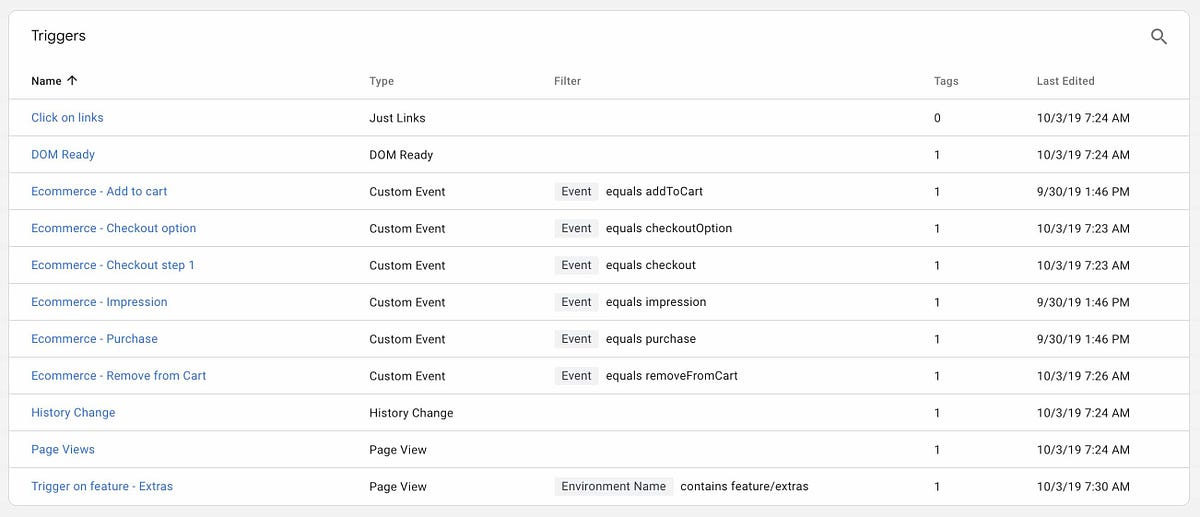1200x517 pixels.
Task: Open Ecommerce - Checkout option trigger
Action: (114, 228)
